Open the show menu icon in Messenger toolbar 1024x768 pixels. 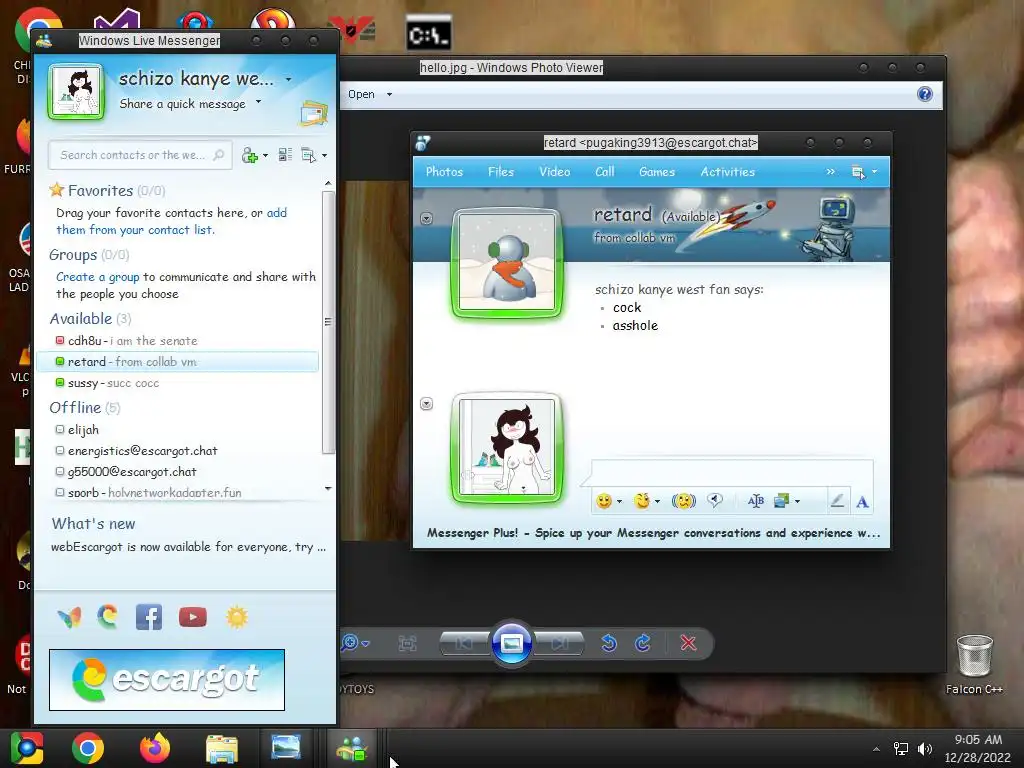click(x=308, y=155)
